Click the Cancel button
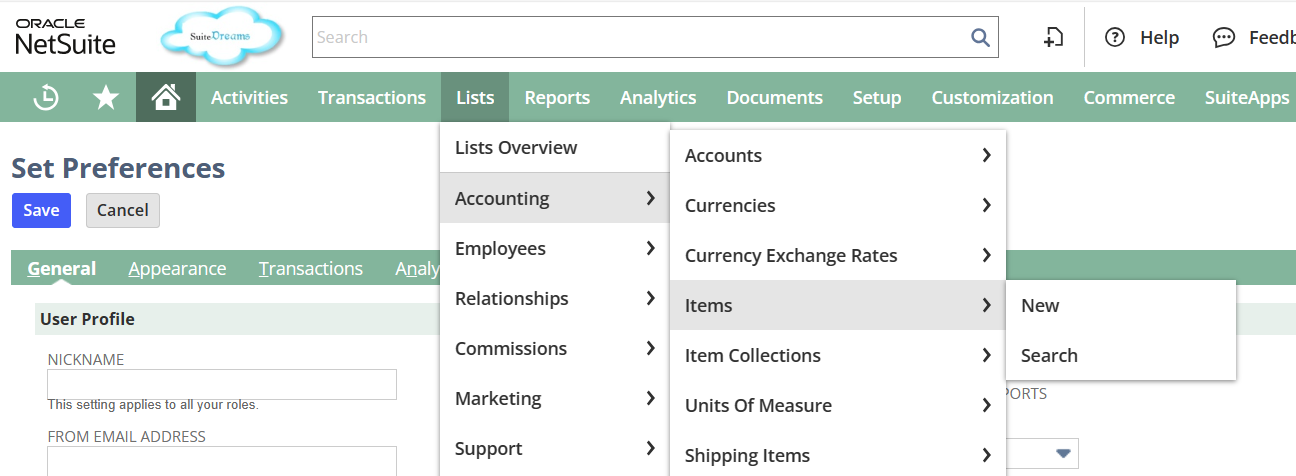This screenshot has height=476, width=1296. click(x=123, y=210)
